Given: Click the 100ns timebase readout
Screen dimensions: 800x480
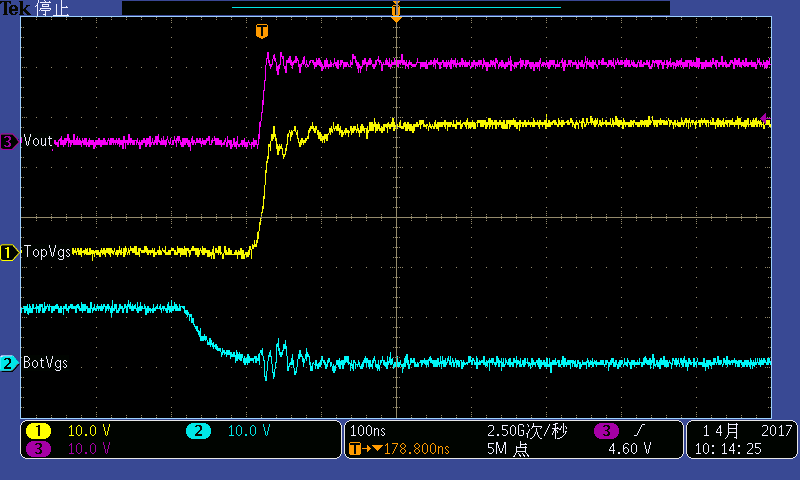Looking at the screenshot, I should coord(367,431).
